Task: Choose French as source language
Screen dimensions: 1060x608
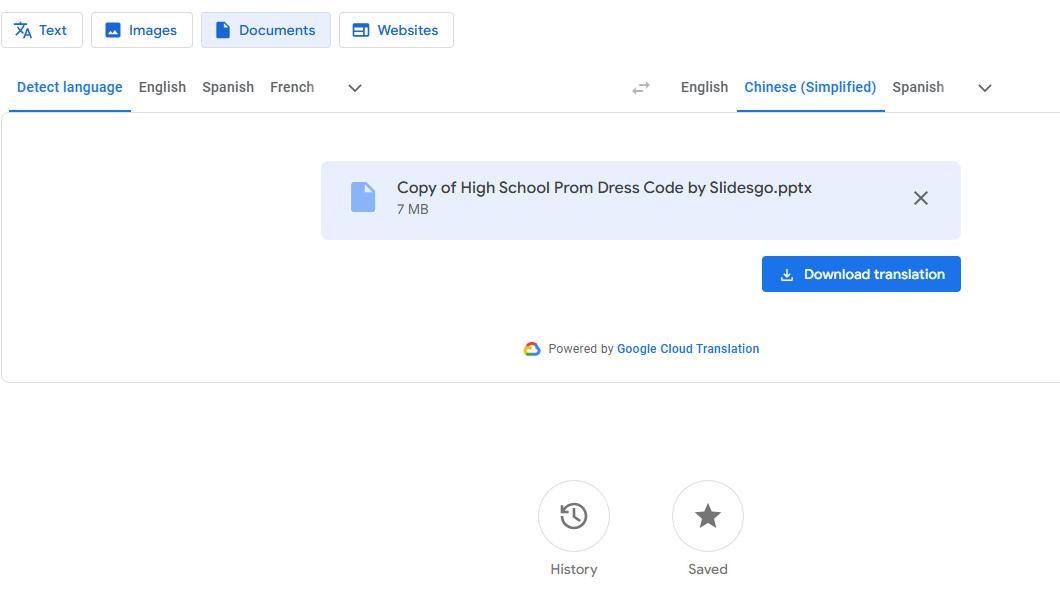Action: pos(292,87)
